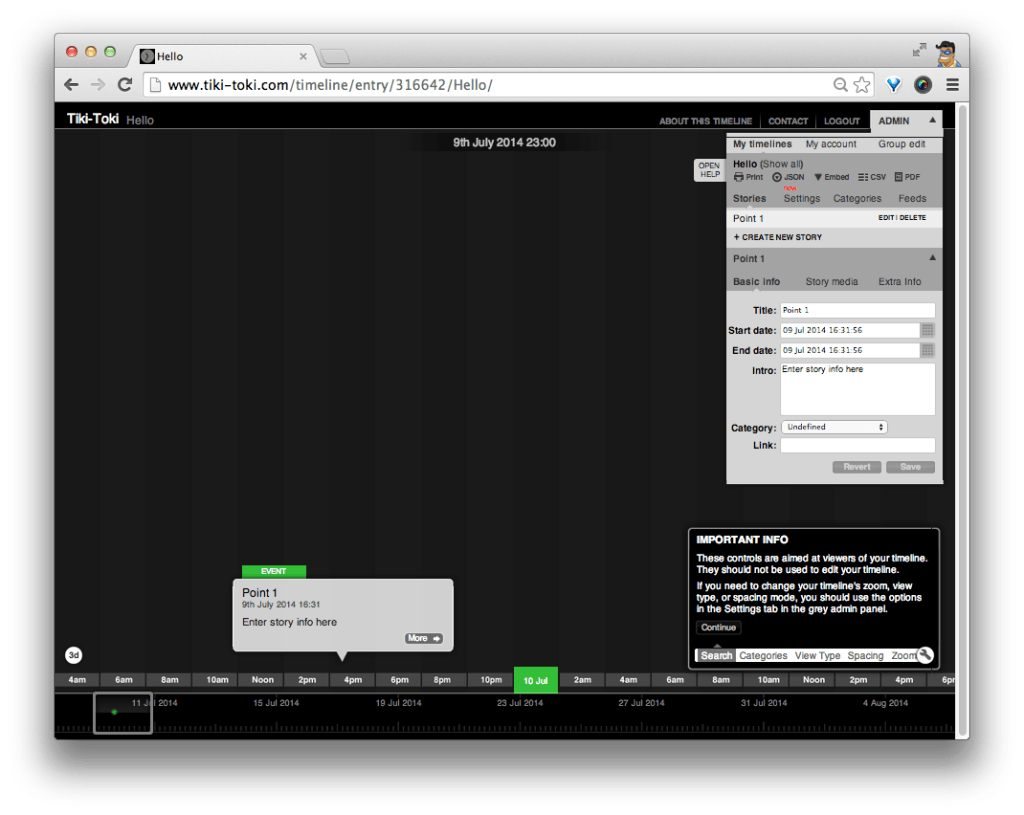Image resolution: width=1024 pixels, height=815 pixels.
Task: Download timeline using the PDF icon
Action: 898,177
